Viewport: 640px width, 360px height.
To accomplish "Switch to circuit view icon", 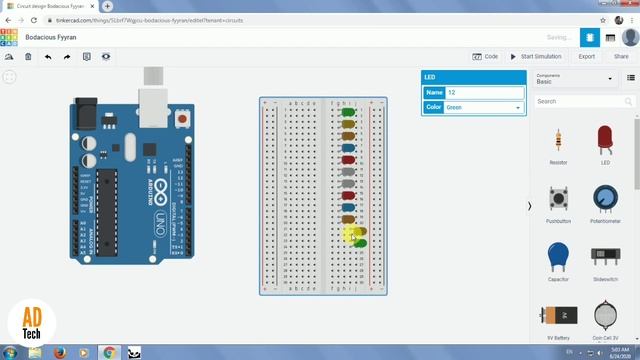I will click(590, 38).
